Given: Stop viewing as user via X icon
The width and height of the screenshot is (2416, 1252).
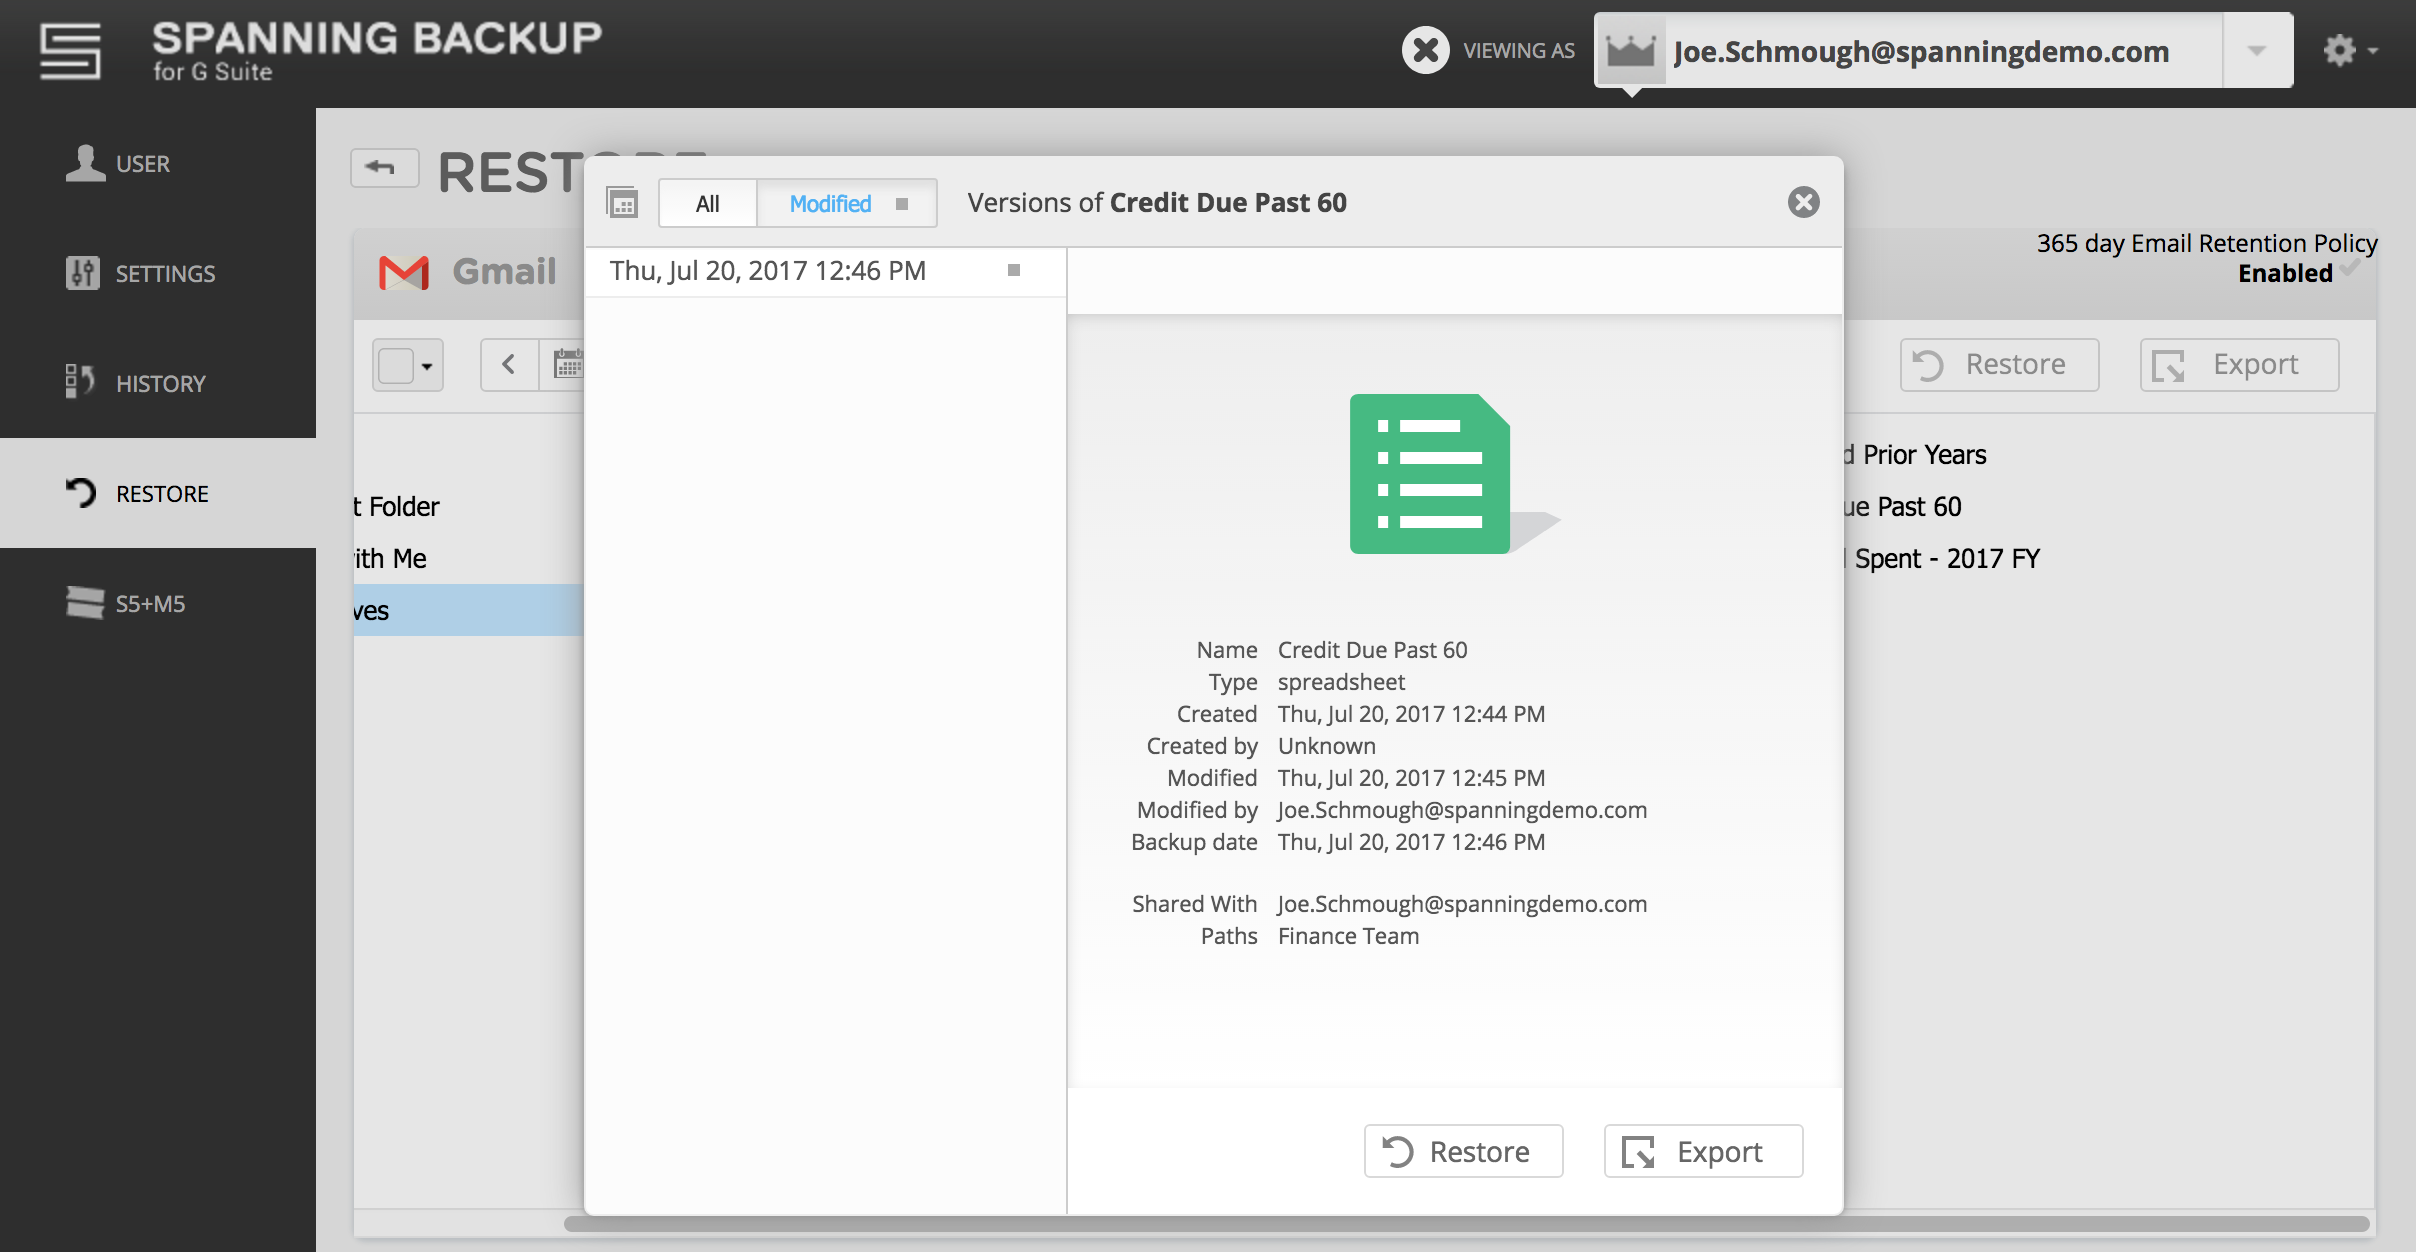Looking at the screenshot, I should (x=1425, y=50).
